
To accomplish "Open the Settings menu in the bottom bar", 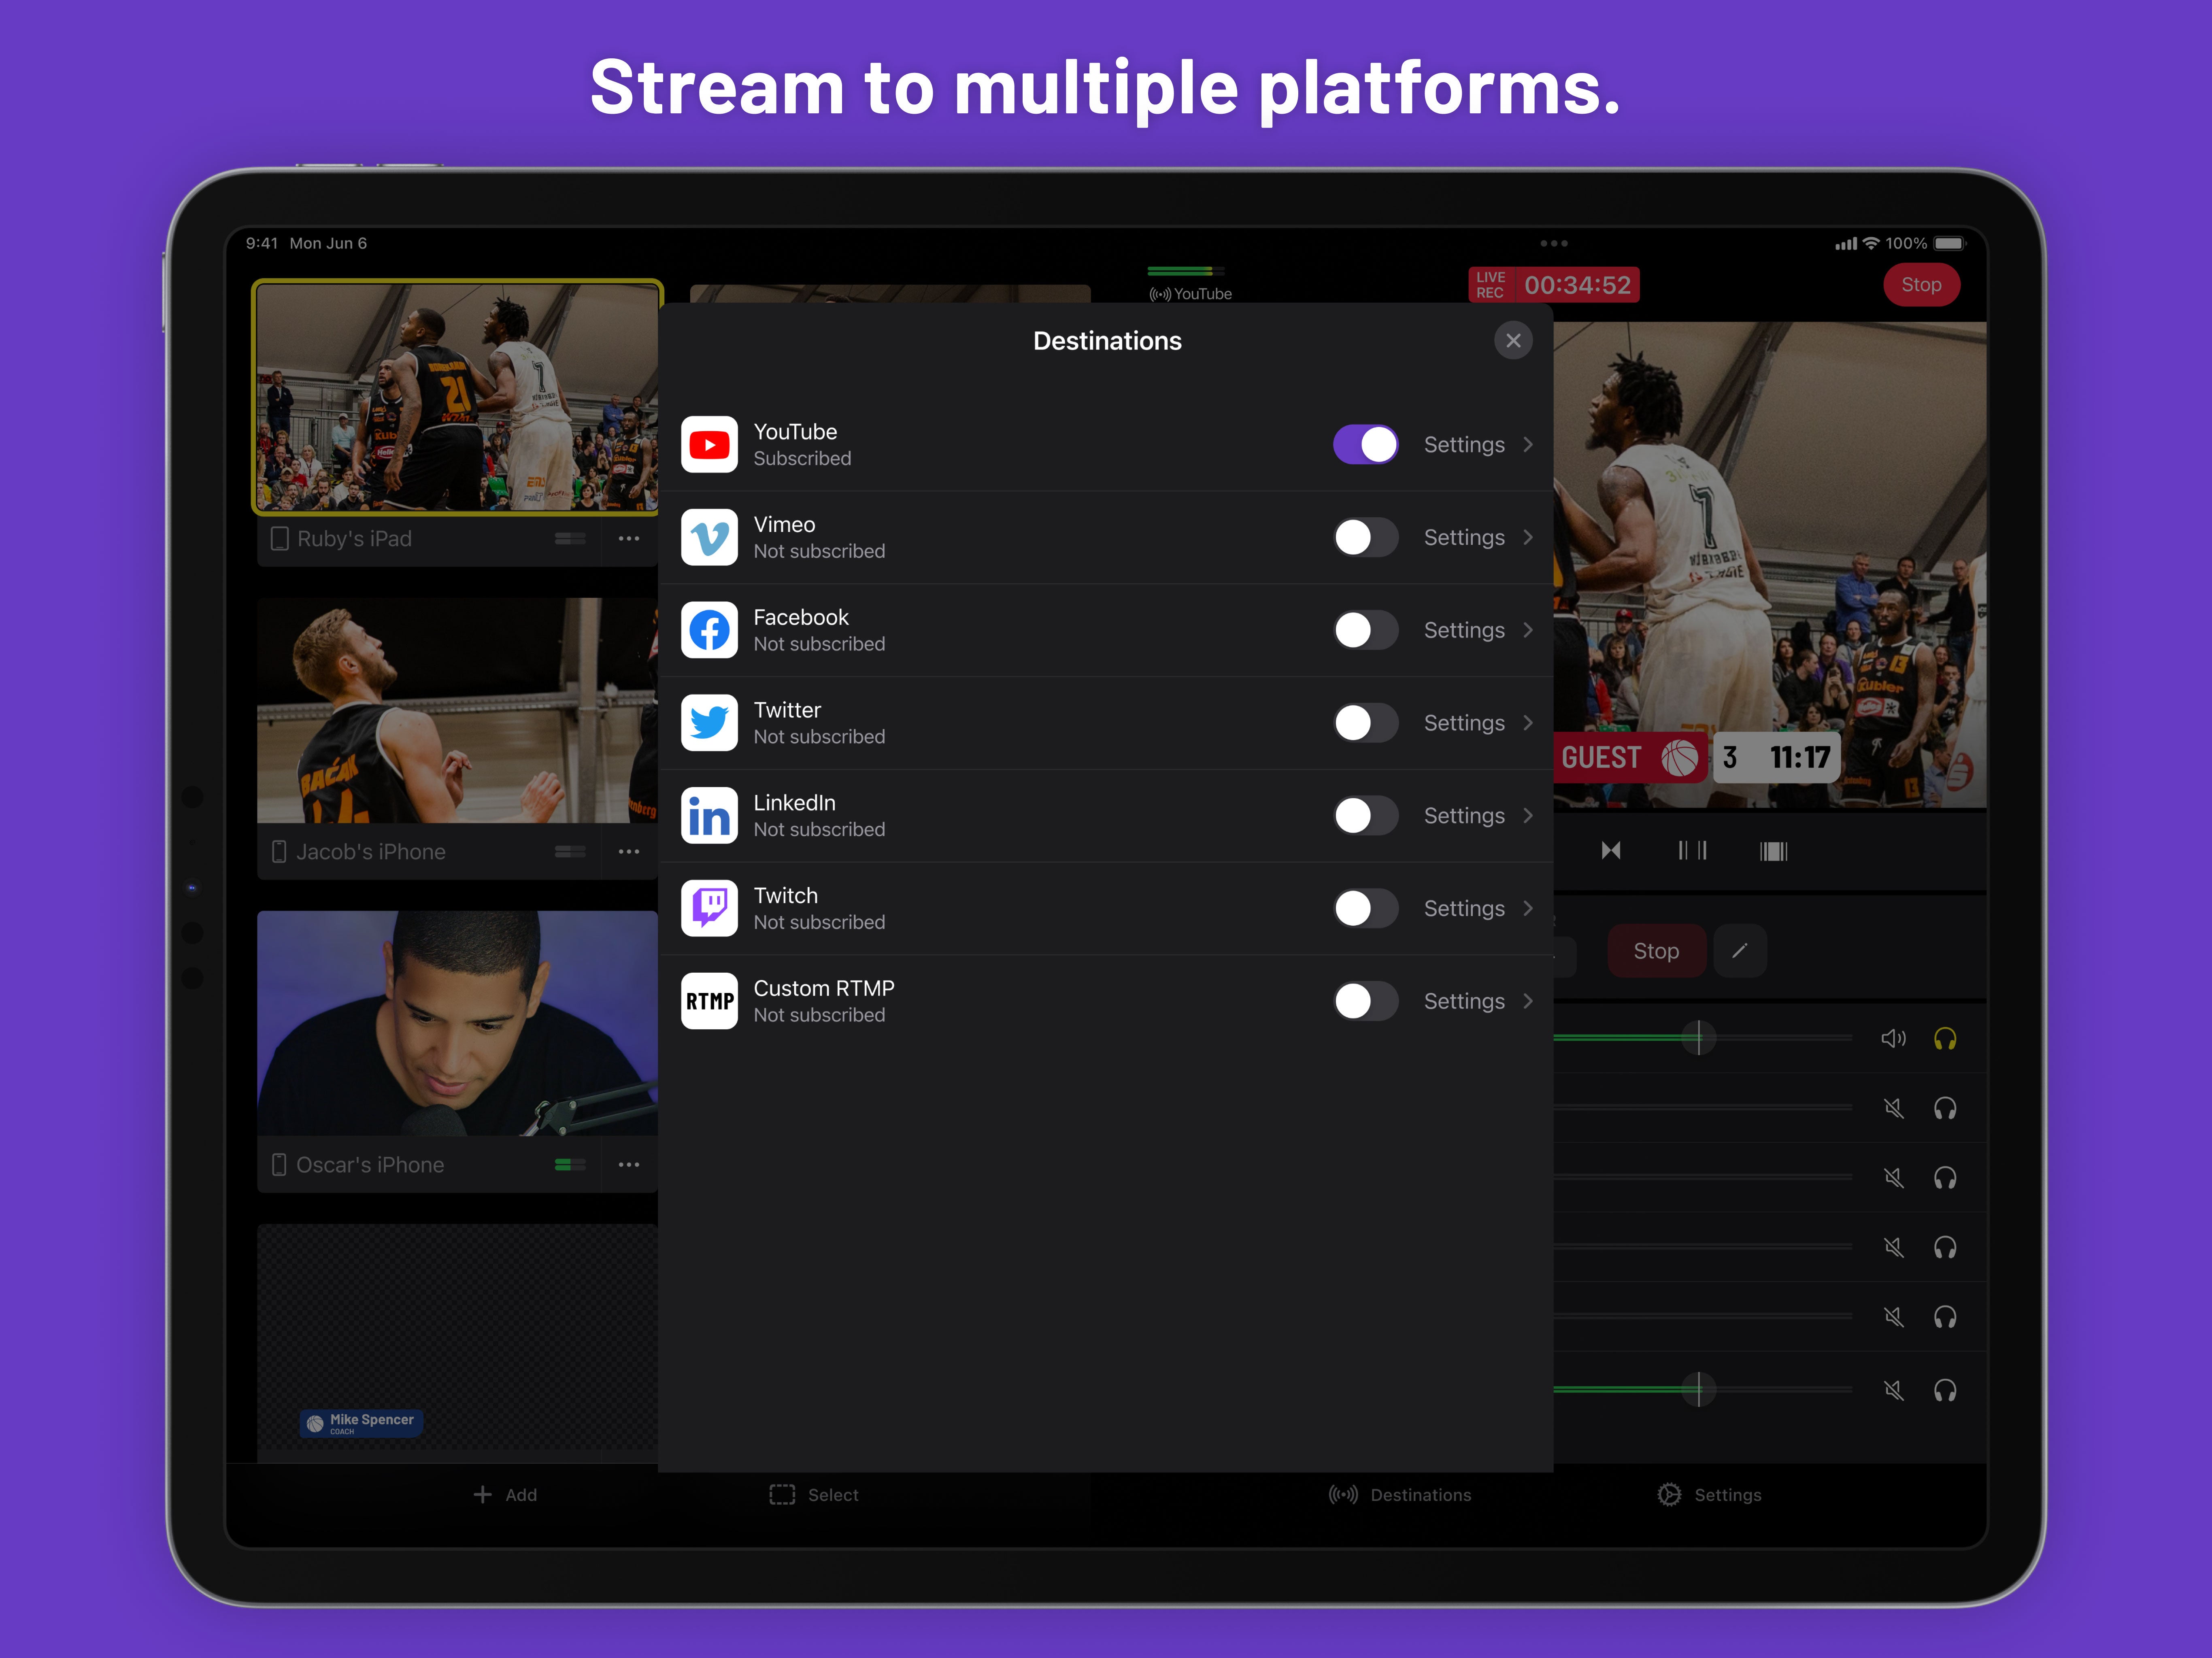I will 1710,1494.
